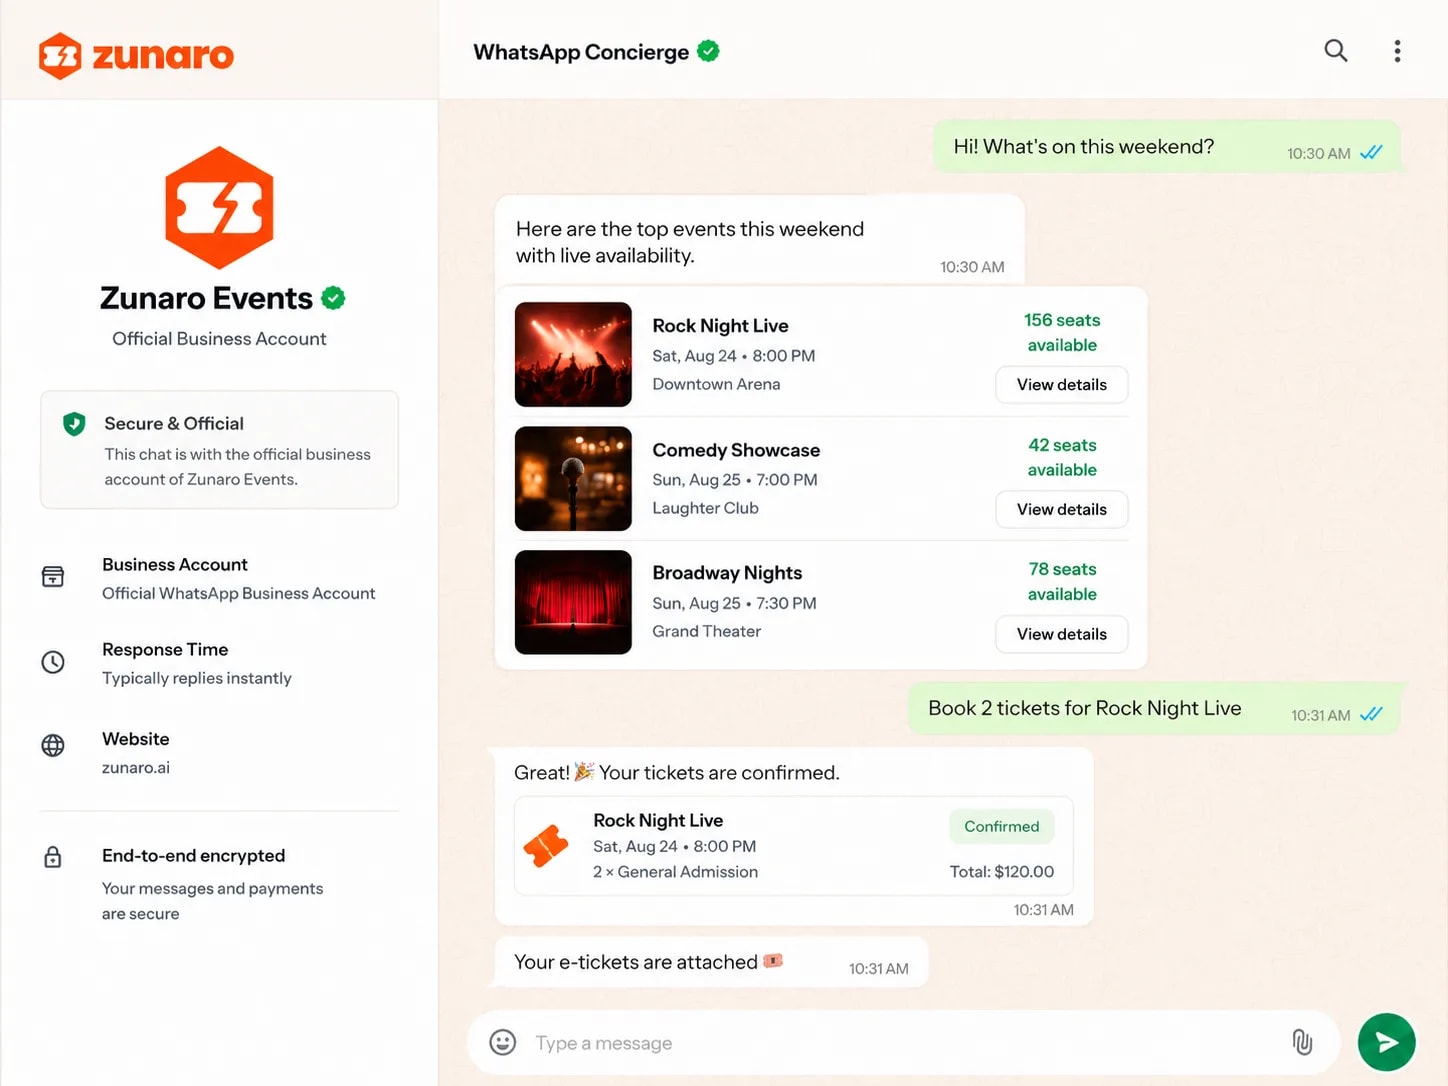Click Grand Theater venue text

coord(706,631)
